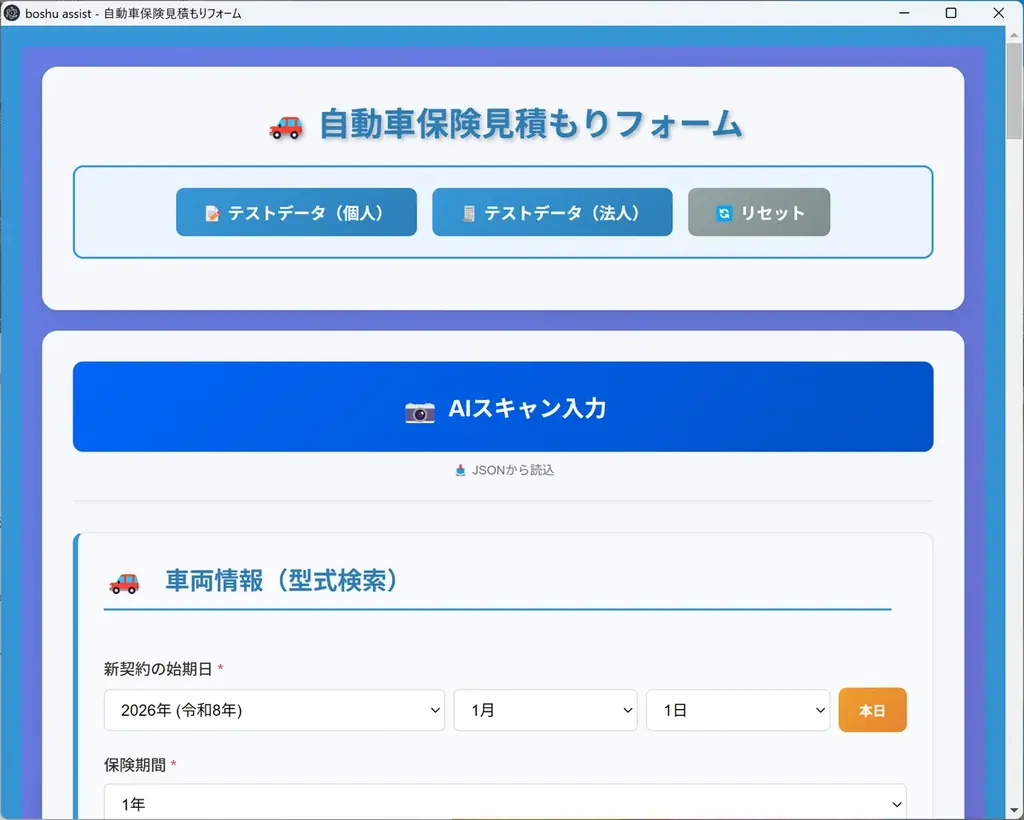Screen dimensions: 1024x820
Task: Open the year dropdown showing 2026年 (令和8年)
Action: (274, 710)
